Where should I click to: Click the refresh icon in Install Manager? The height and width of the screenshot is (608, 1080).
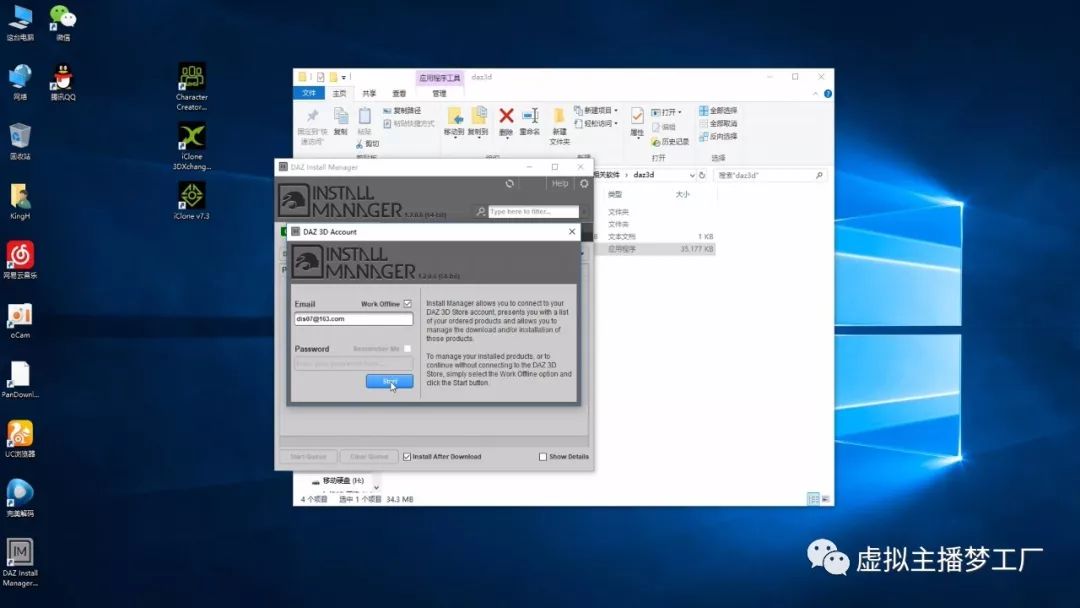coord(510,184)
